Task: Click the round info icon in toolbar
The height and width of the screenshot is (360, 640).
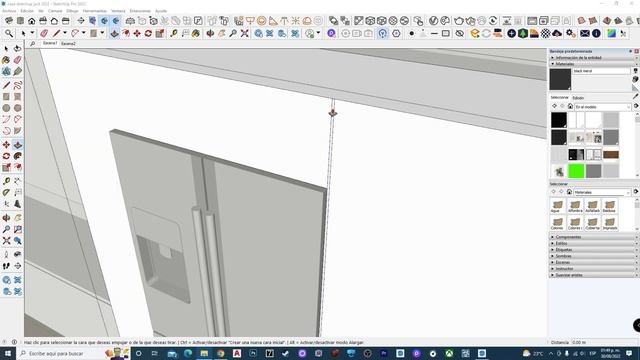Action: [x=596, y=33]
